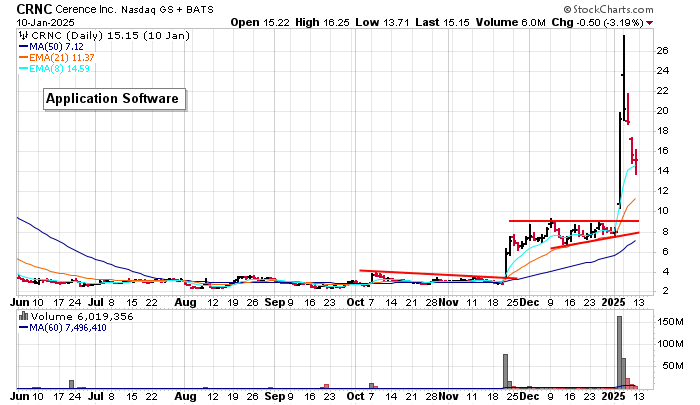Click the 26 price axis label
The image size is (700, 405).
(663, 50)
